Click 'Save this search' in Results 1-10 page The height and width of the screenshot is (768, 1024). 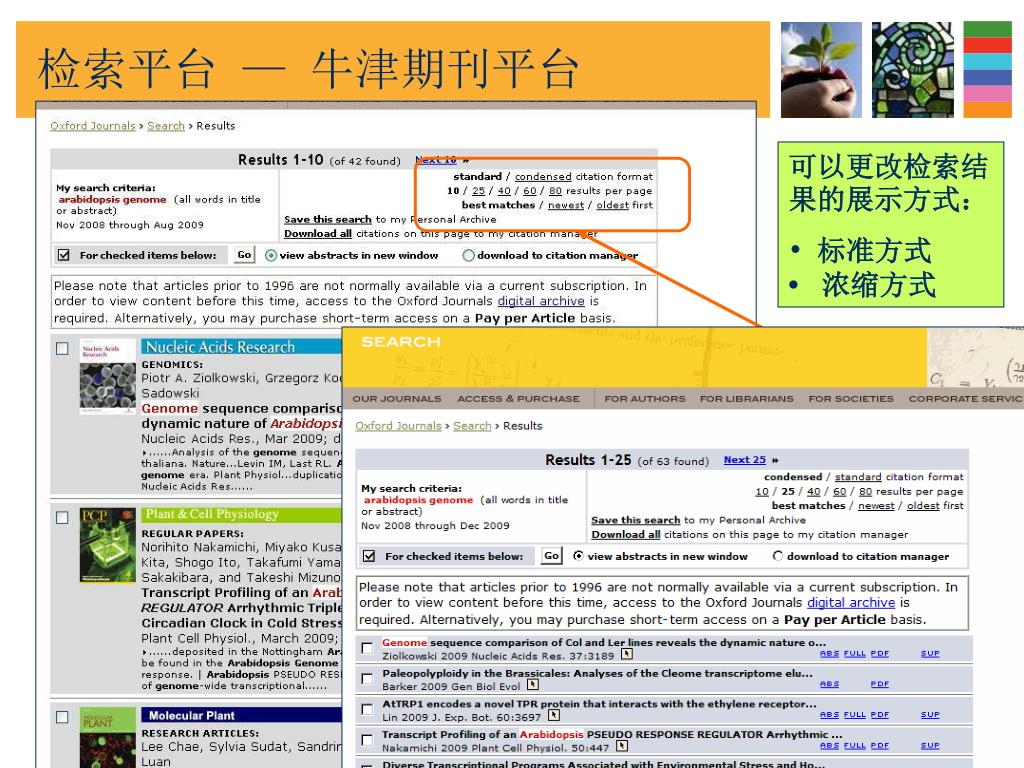pyautogui.click(x=328, y=219)
